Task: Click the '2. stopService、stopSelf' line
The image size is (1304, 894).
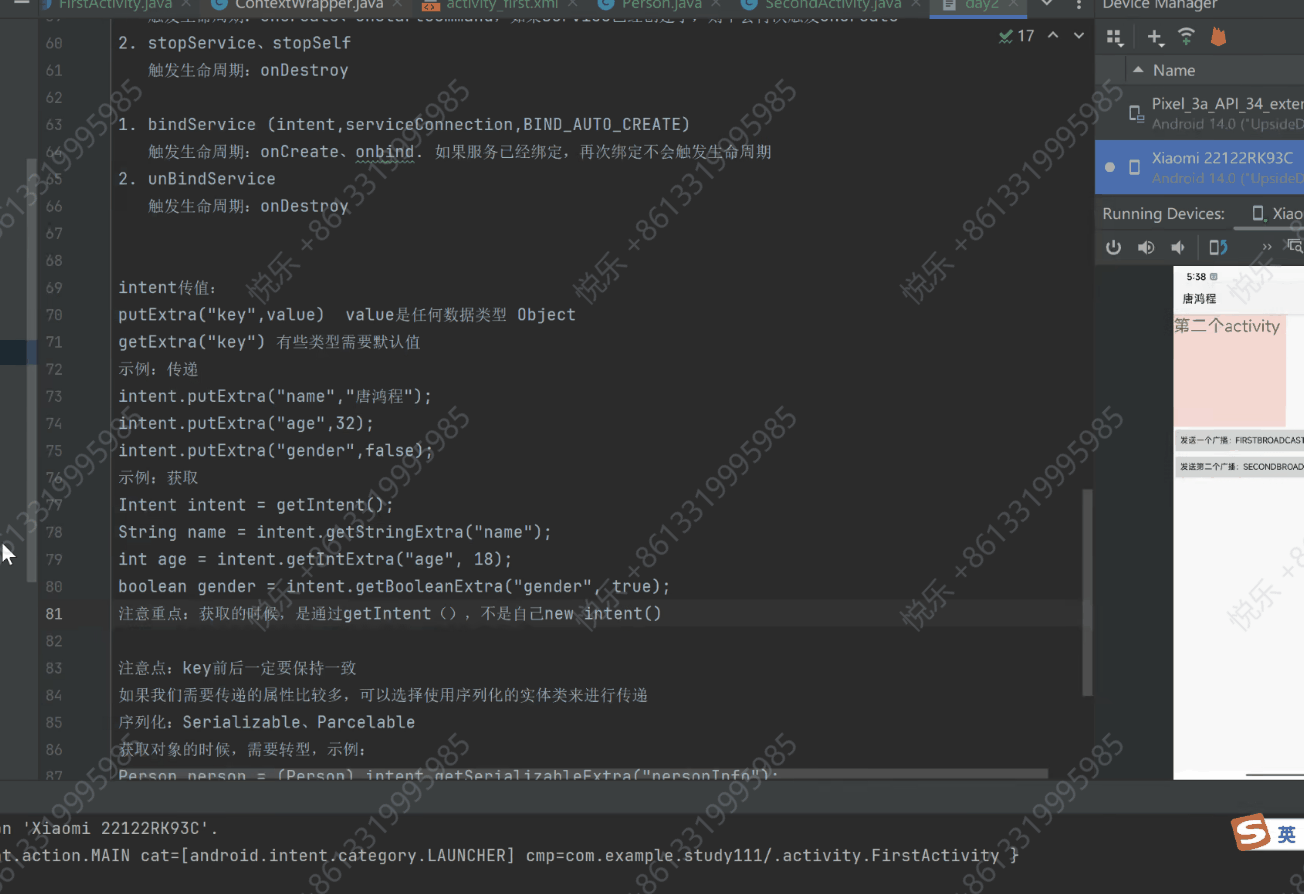Action: coord(234,43)
